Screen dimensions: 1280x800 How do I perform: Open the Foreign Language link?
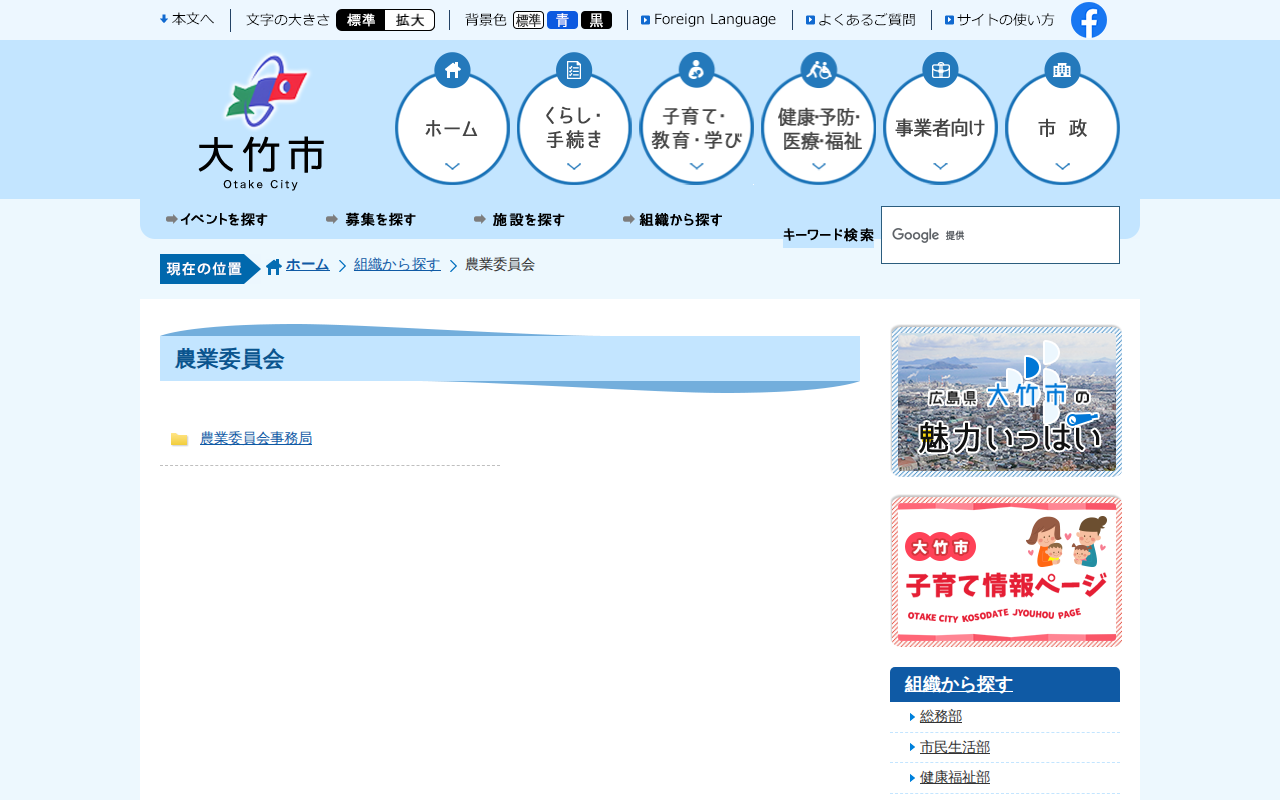click(x=708, y=19)
